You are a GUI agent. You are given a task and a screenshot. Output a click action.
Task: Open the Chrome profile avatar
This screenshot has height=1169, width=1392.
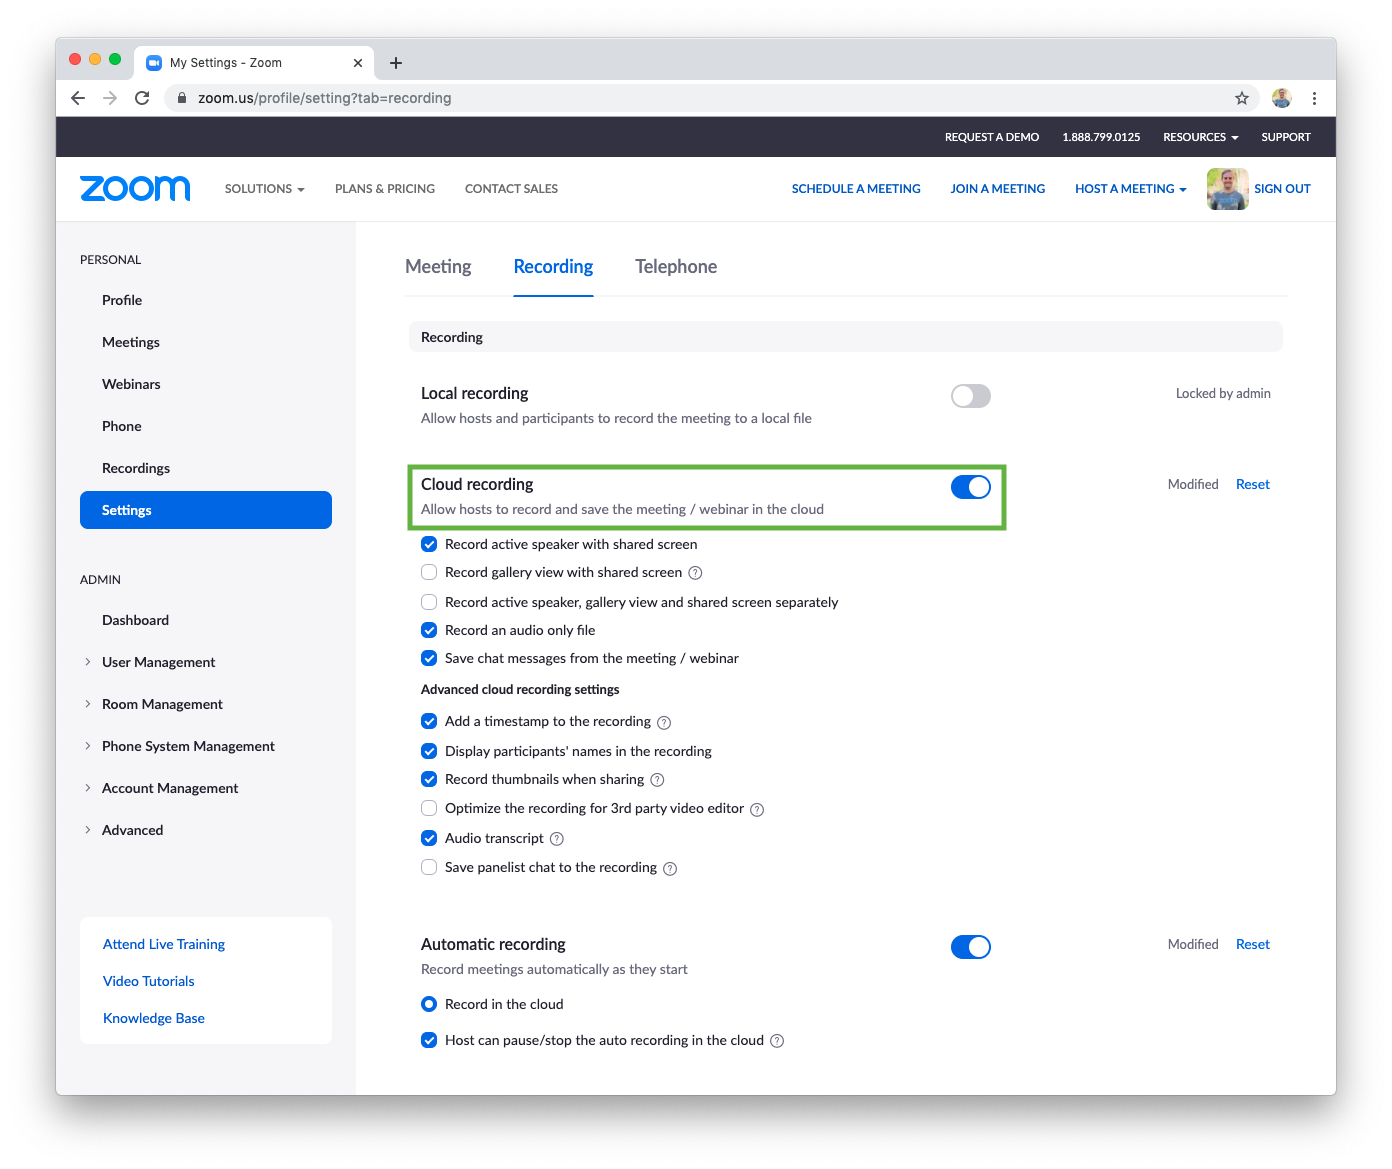tap(1282, 98)
